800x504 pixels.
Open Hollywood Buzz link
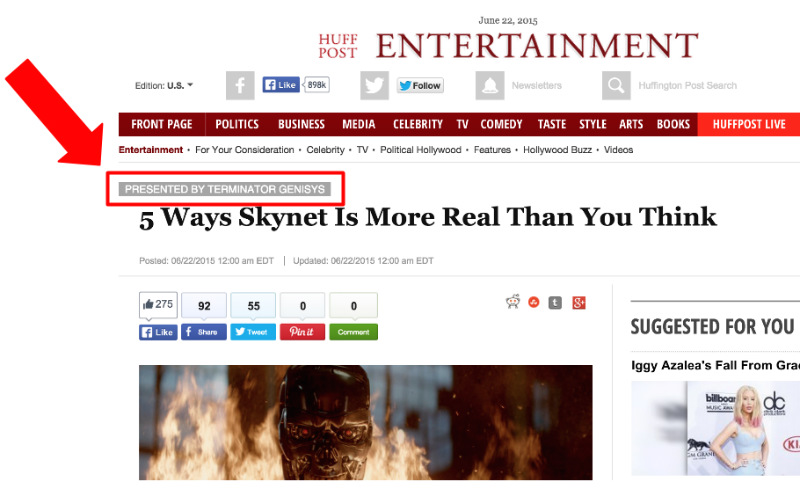[557, 149]
